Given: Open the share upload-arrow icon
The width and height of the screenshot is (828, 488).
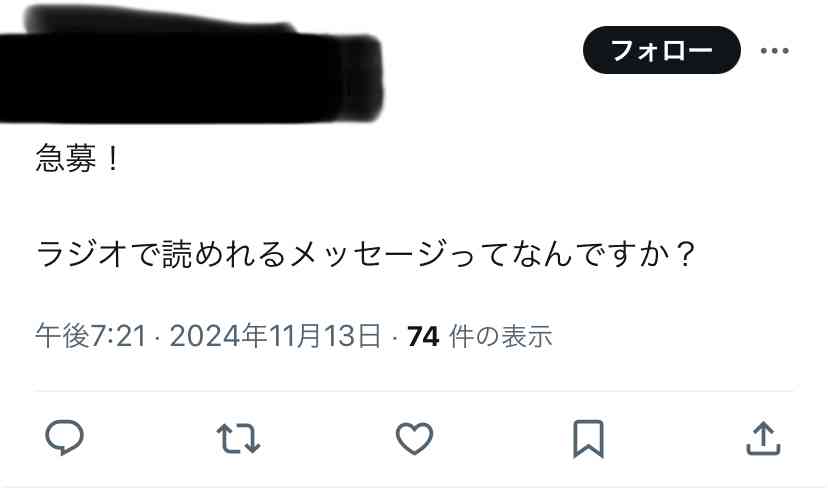Looking at the screenshot, I should point(764,438).
